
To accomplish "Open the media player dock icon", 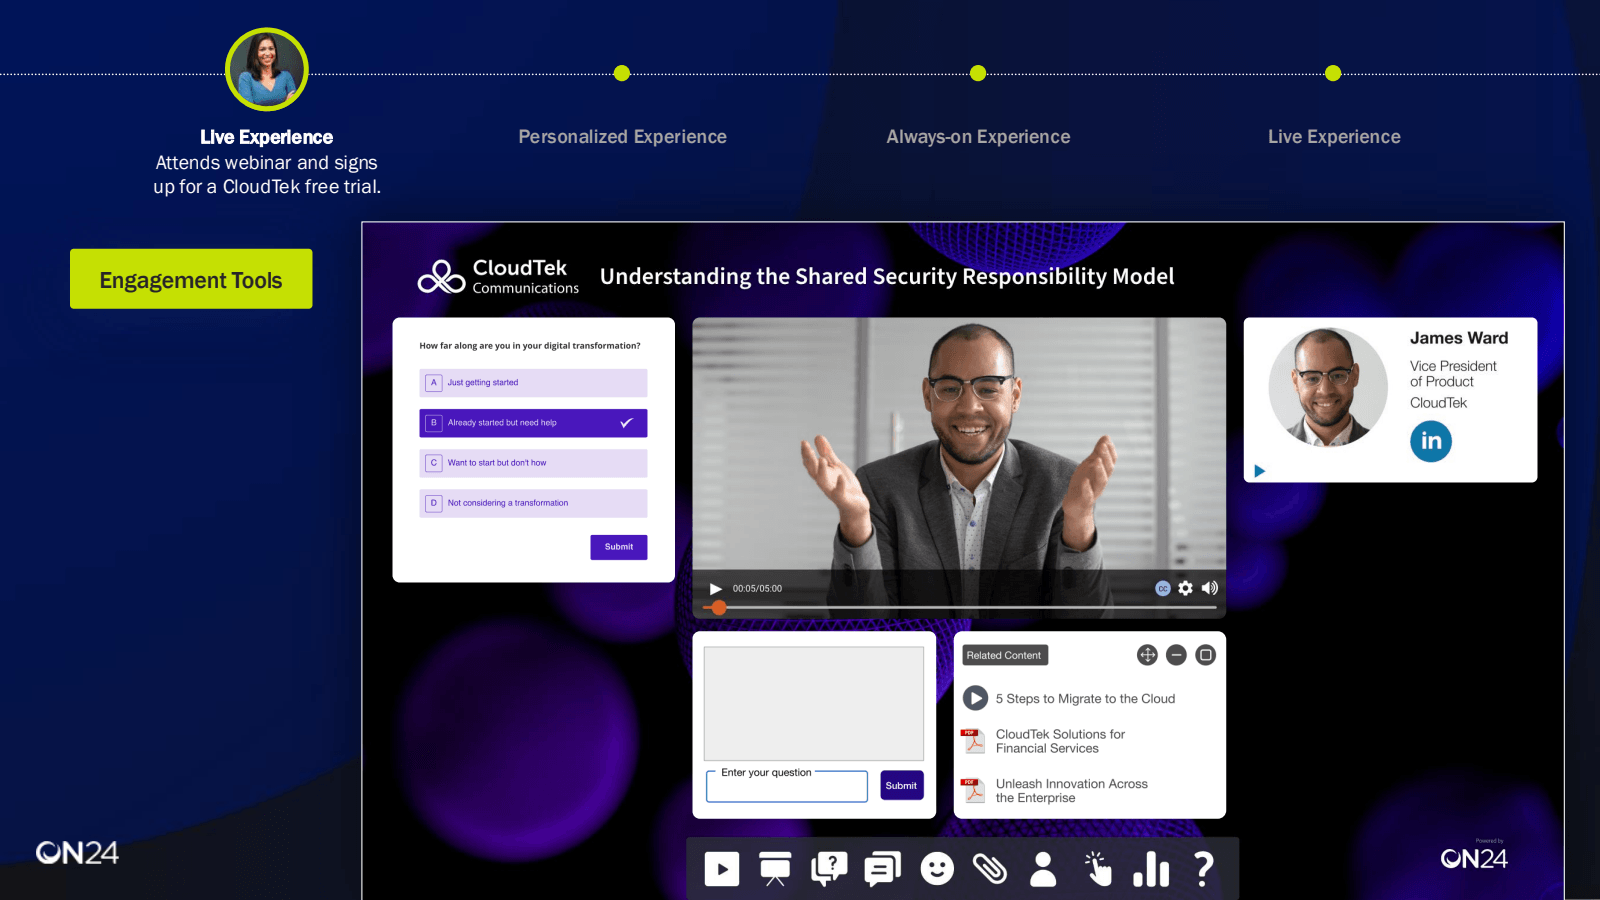I will (722, 869).
